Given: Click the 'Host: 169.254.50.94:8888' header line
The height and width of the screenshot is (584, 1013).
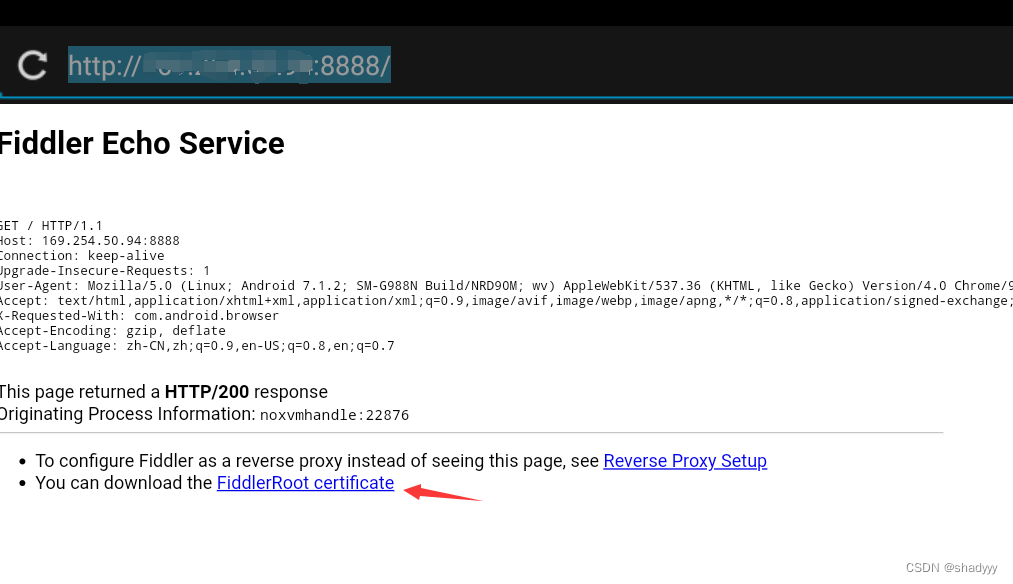Looking at the screenshot, I should [x=90, y=240].
